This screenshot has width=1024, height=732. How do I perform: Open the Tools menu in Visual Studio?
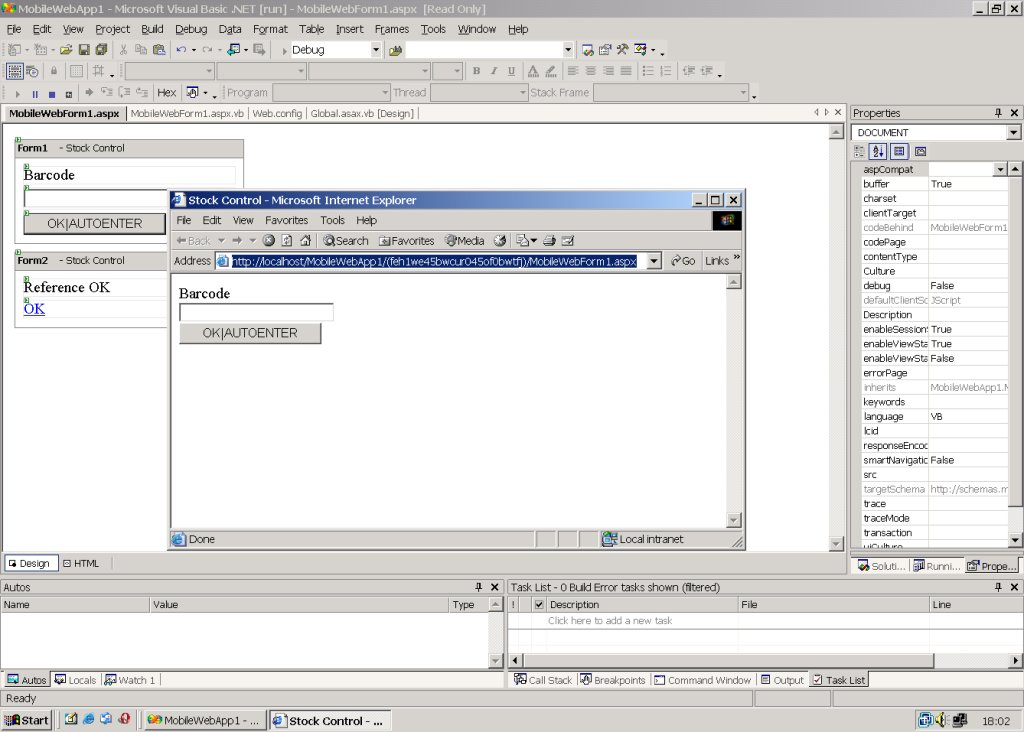coord(433,29)
